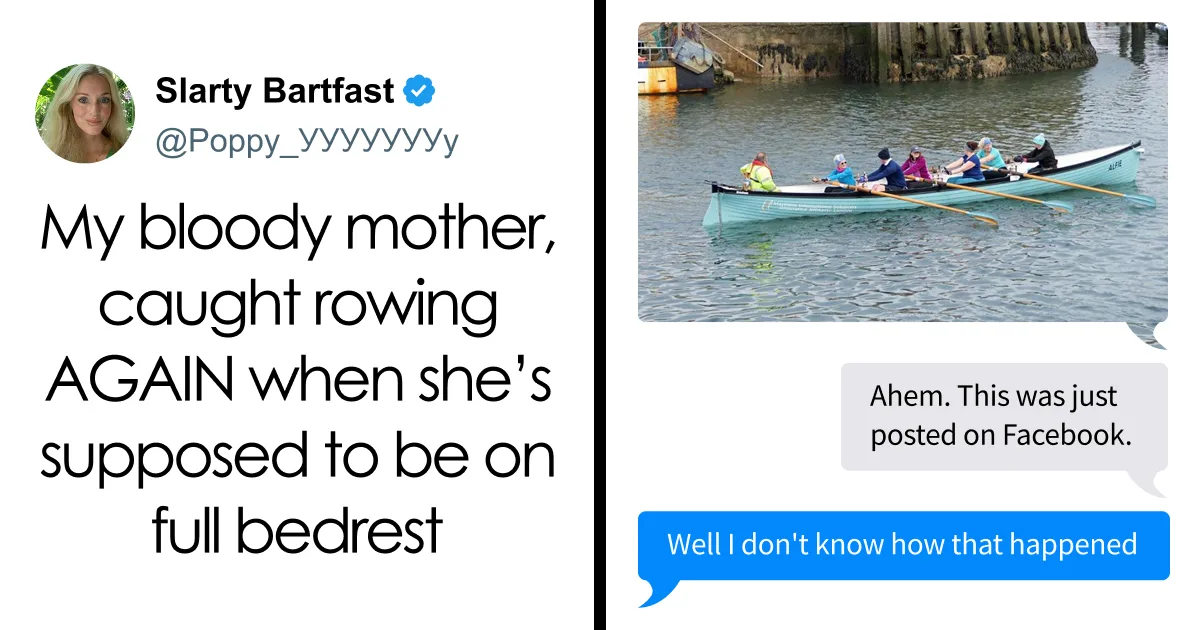The height and width of the screenshot is (630, 1200).
Task: Click the @Poppy_yyyyyyyy handle
Action: pyautogui.click(x=307, y=142)
